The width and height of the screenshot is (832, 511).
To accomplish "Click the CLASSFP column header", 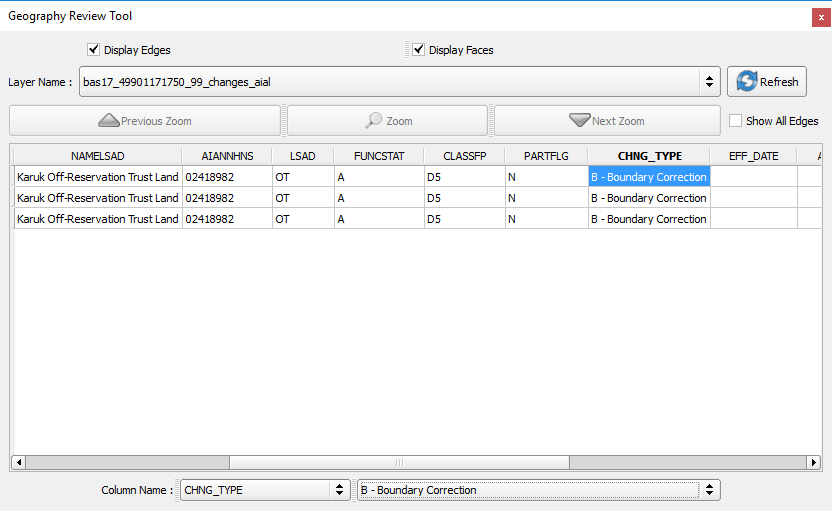I will click(464, 156).
